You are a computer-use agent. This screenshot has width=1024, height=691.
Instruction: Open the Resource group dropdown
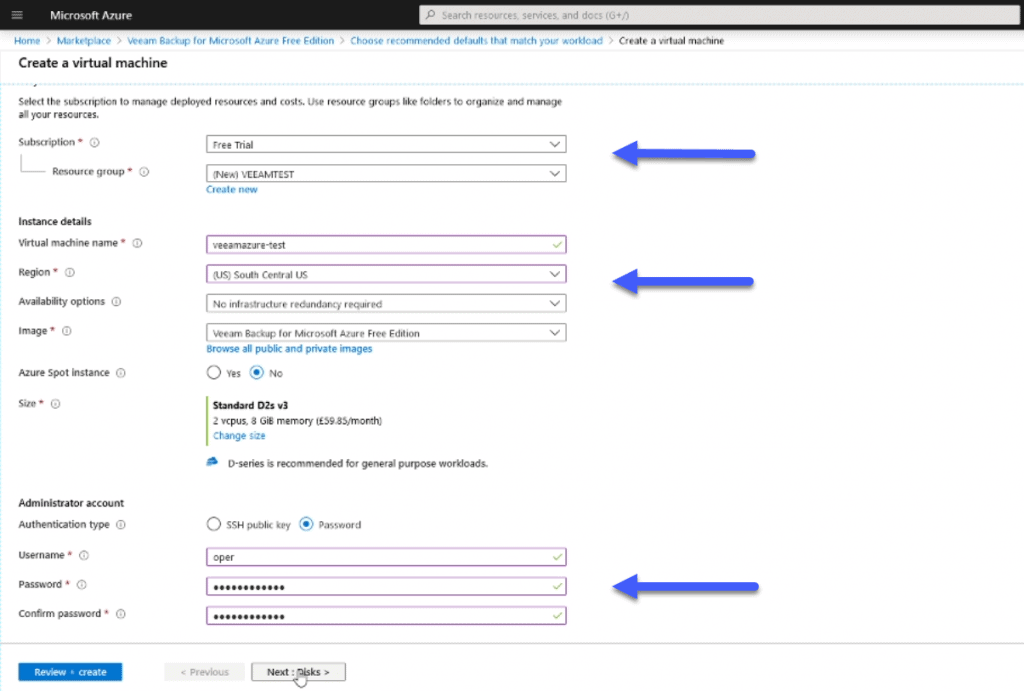point(386,174)
